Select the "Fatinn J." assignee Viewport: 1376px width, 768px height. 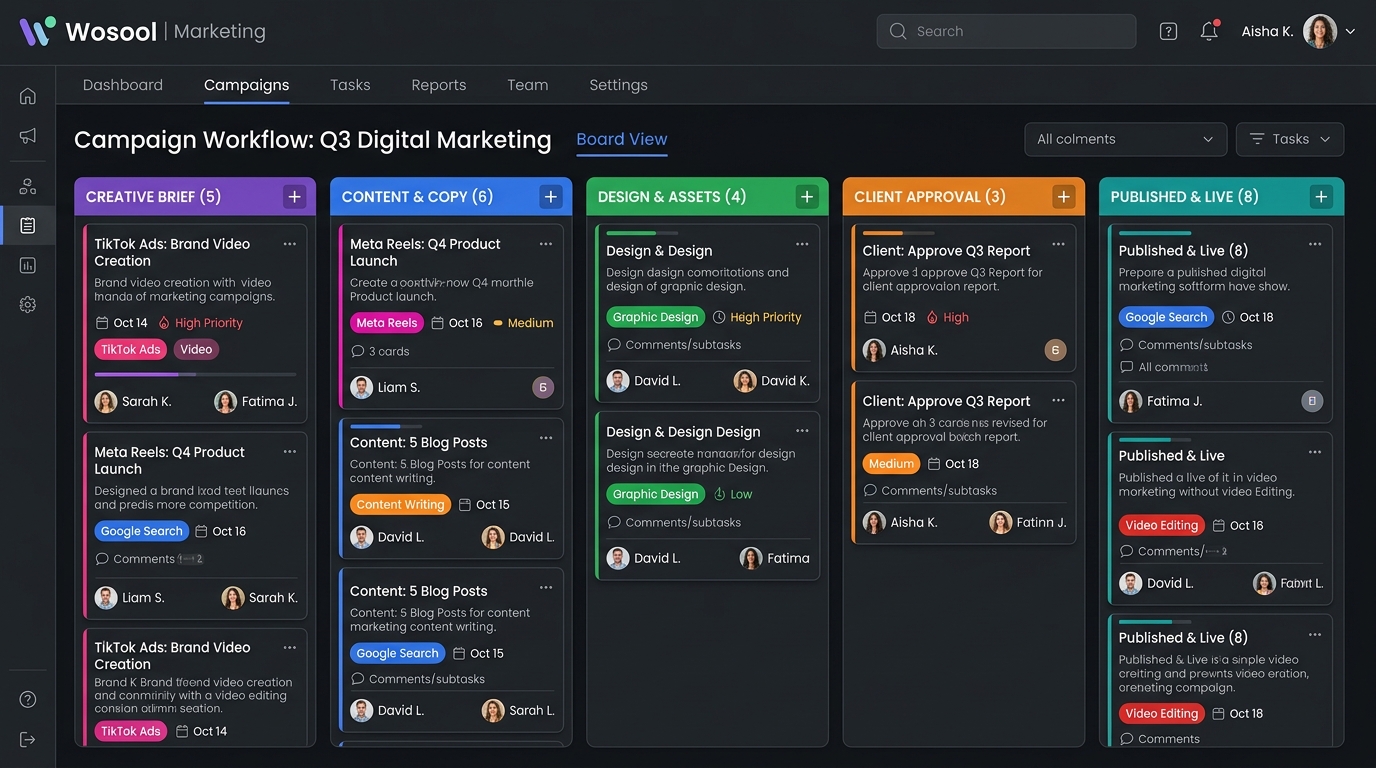(1028, 522)
